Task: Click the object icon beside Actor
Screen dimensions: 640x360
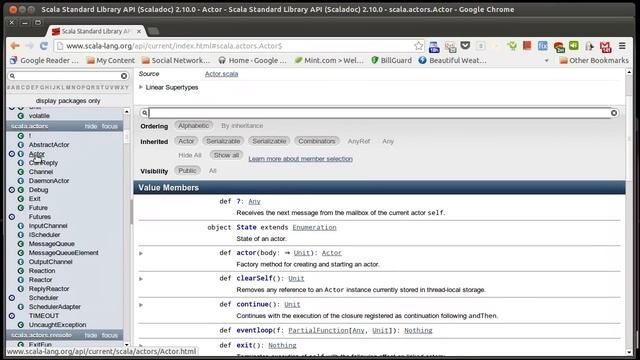Action: click(x=12, y=154)
